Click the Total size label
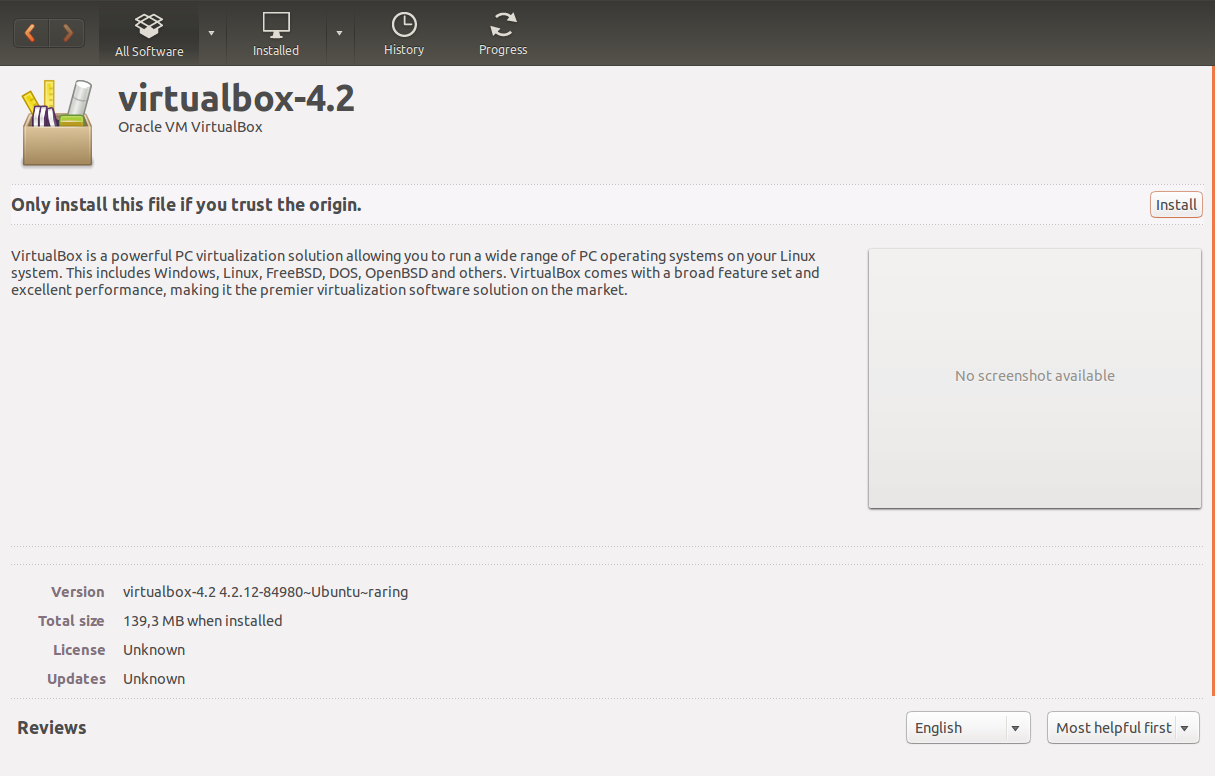Viewport: 1215px width, 776px height. pos(71,621)
